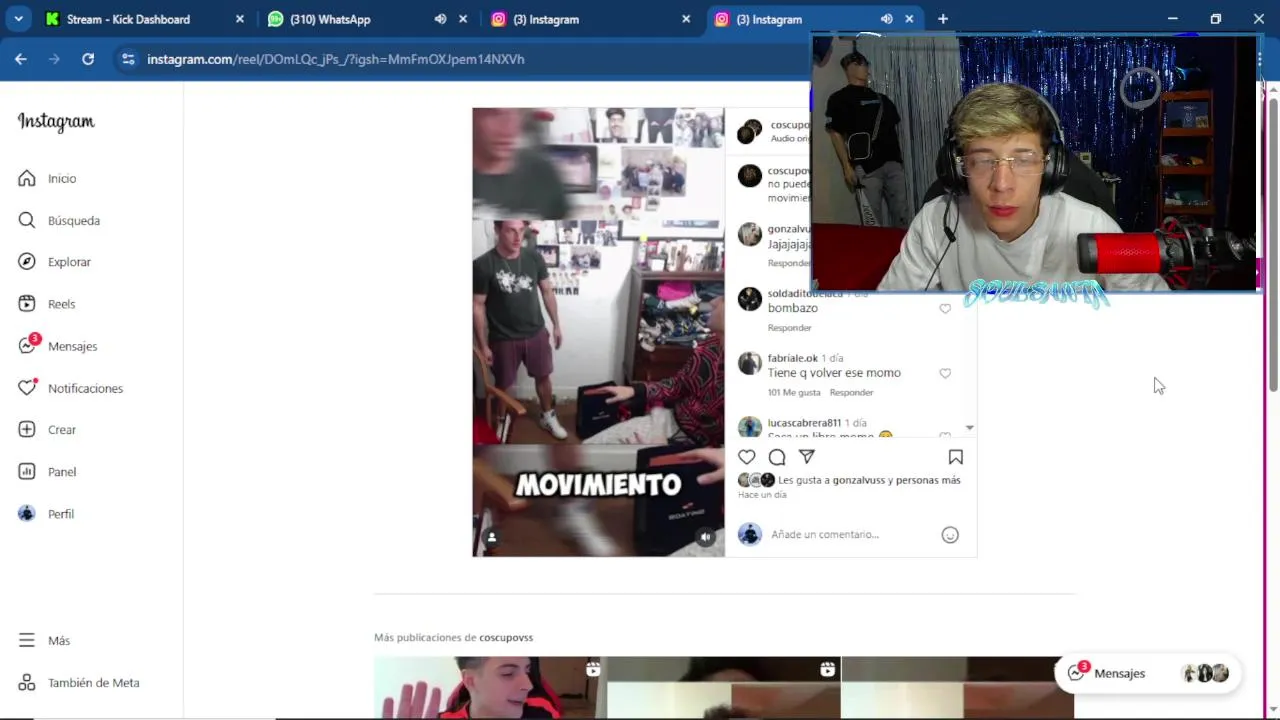The width and height of the screenshot is (1280, 720).
Task: Reload the current page
Action: [88, 59]
